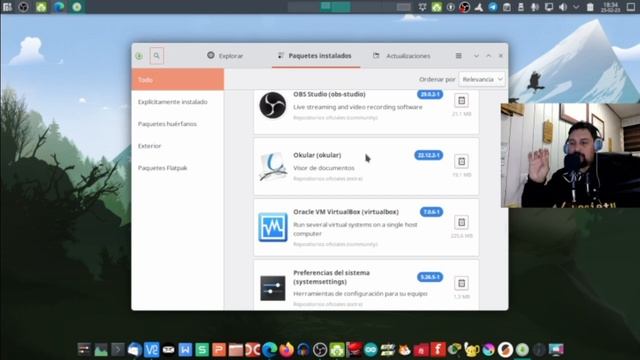Switch to the Actualizaciones tab
The width and height of the screenshot is (640, 360).
[x=402, y=56]
